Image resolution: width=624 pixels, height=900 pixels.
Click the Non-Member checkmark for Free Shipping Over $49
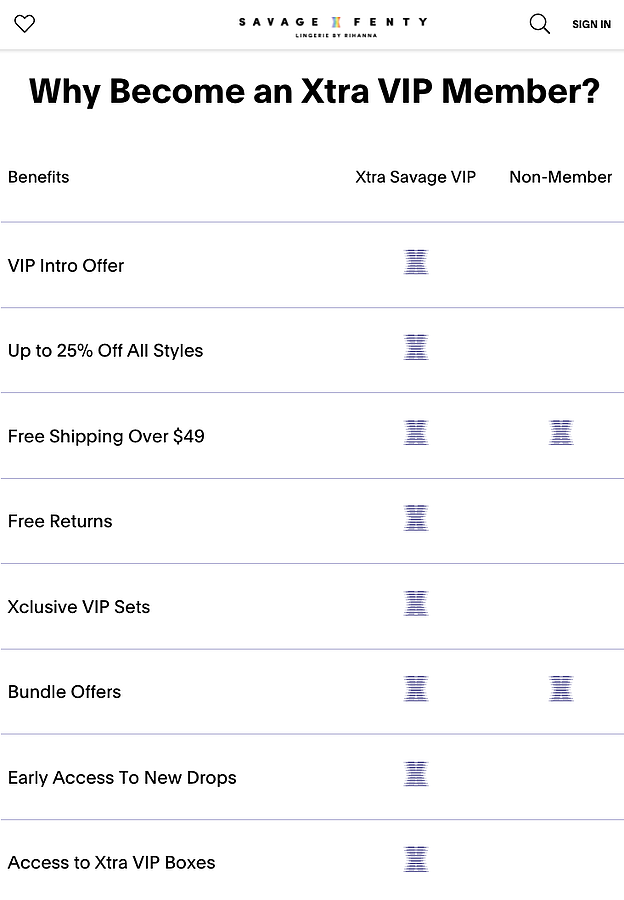pos(561,432)
